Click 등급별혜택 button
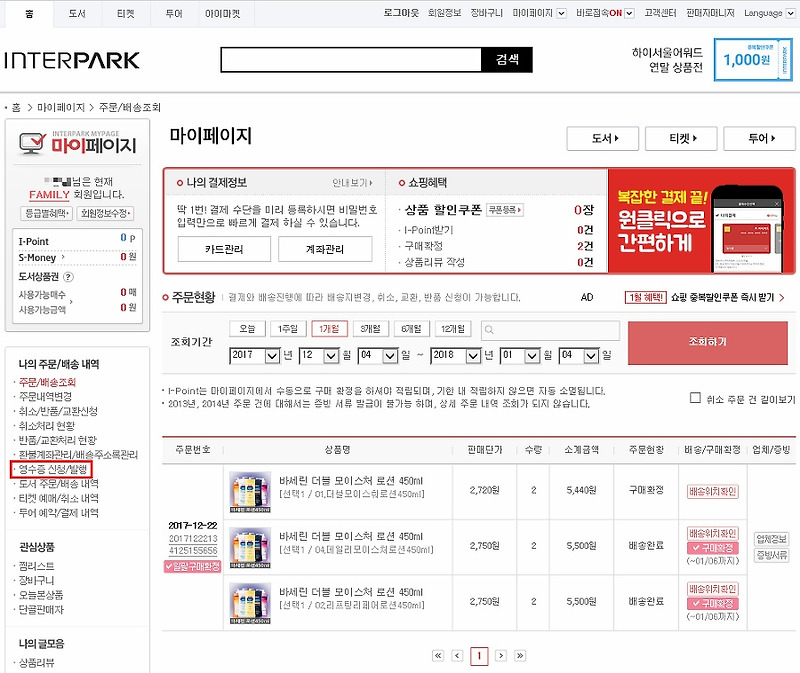 pos(46,213)
